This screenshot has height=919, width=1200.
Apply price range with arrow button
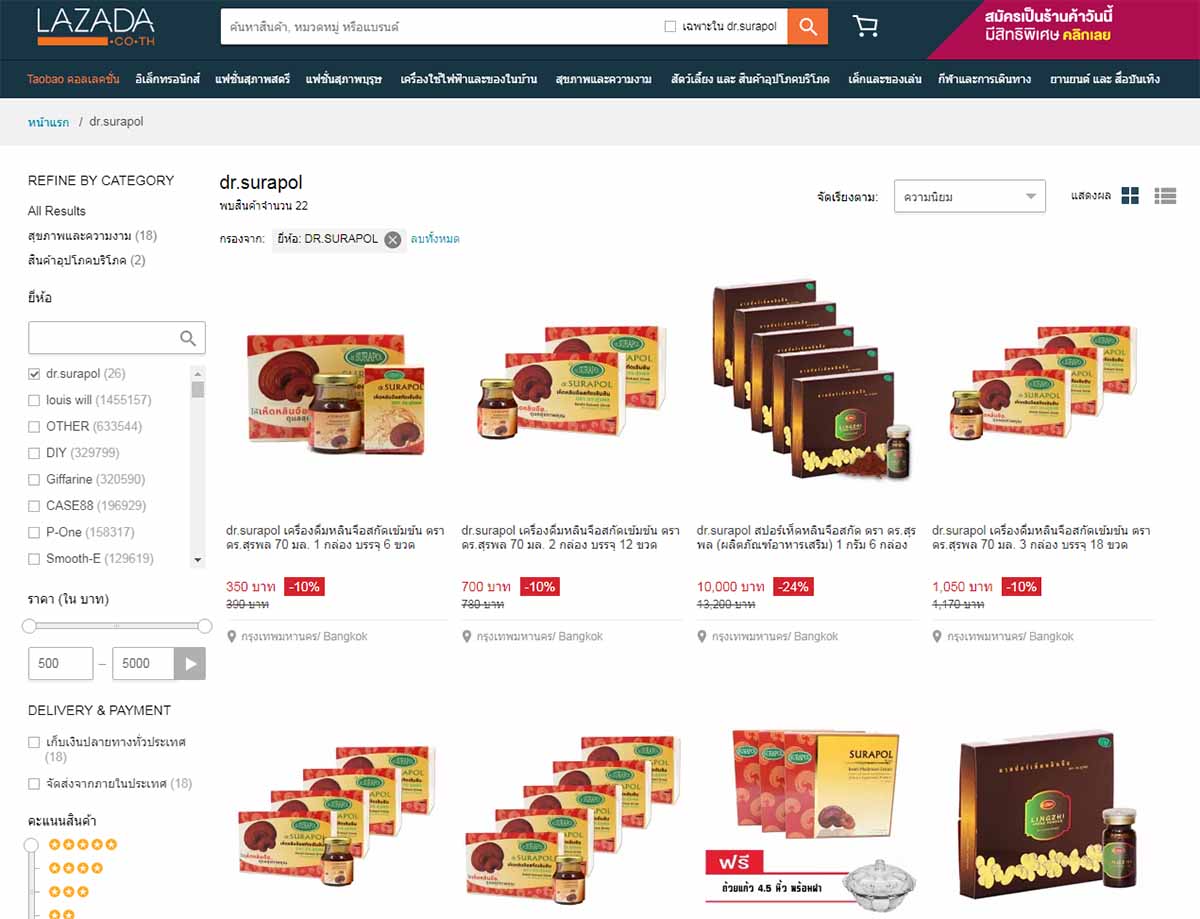[x=190, y=663]
